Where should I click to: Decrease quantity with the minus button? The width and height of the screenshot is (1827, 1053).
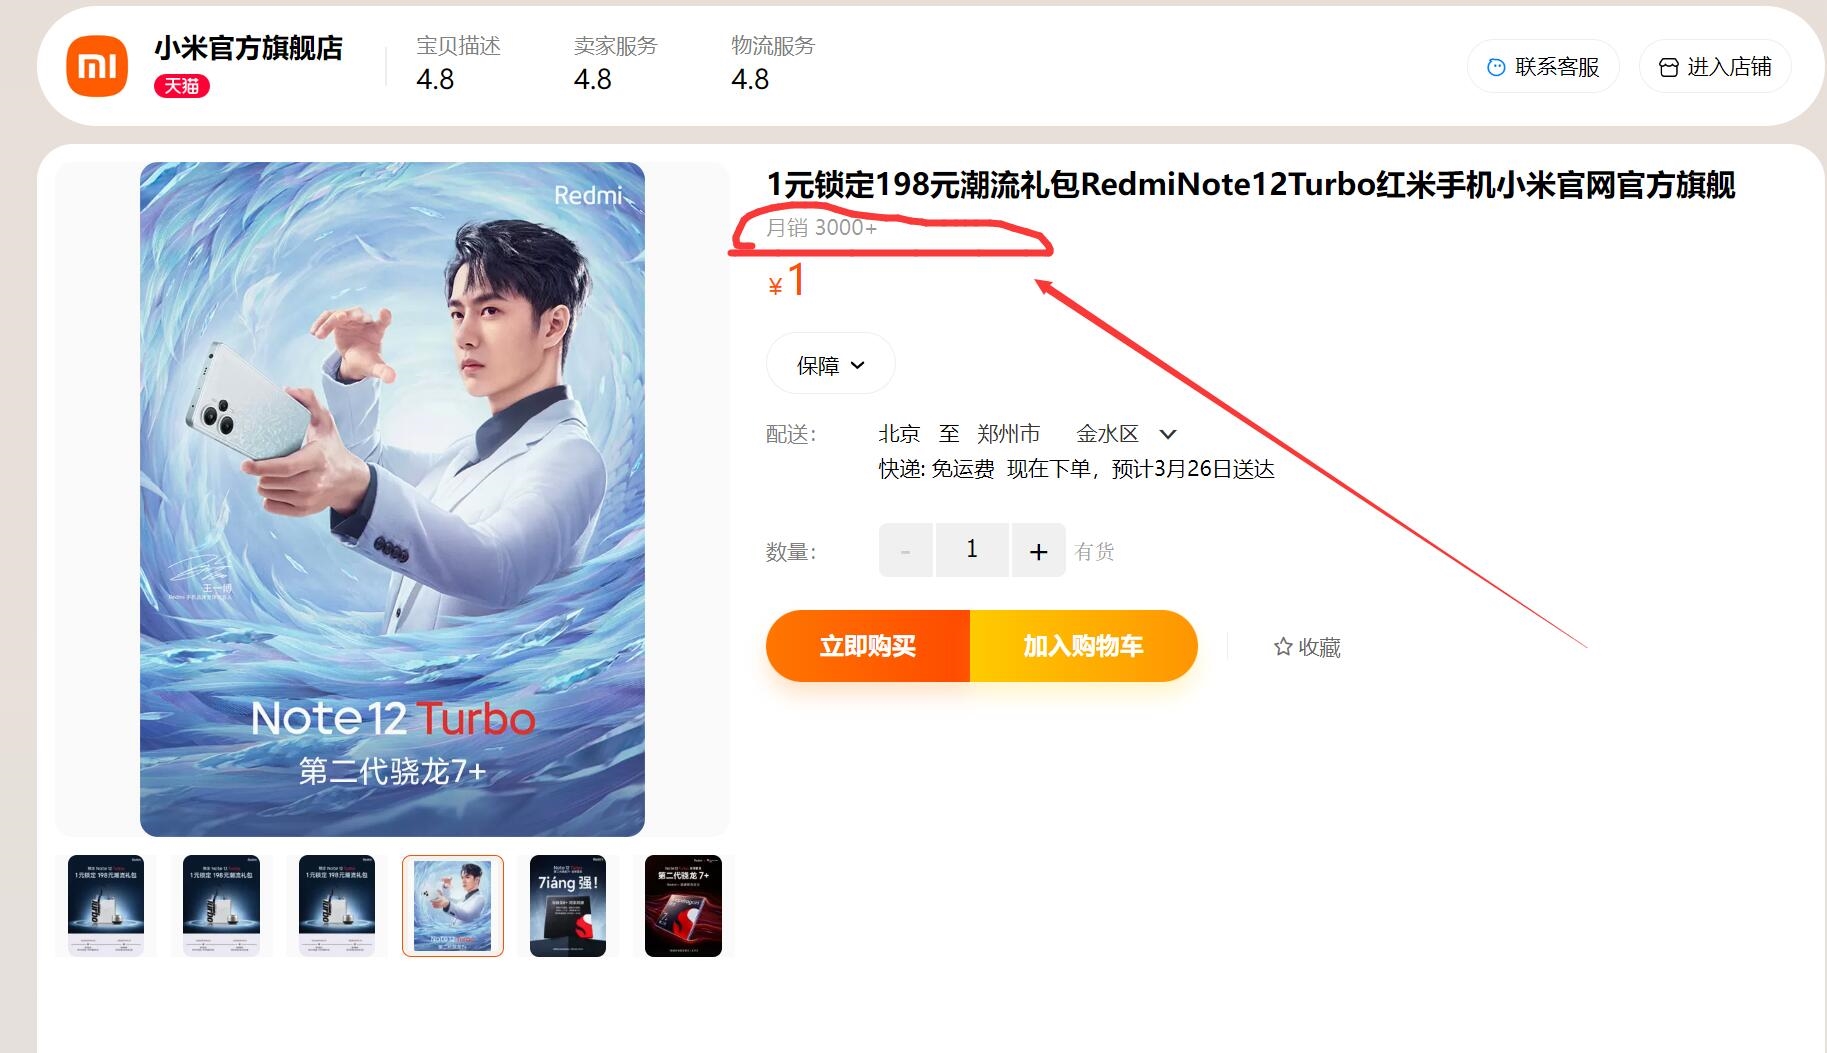[905, 551]
